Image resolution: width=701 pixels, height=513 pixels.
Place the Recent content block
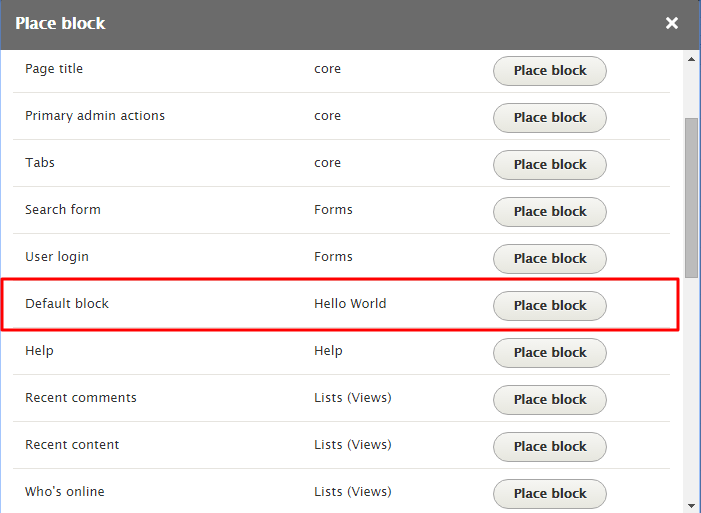[x=550, y=447]
